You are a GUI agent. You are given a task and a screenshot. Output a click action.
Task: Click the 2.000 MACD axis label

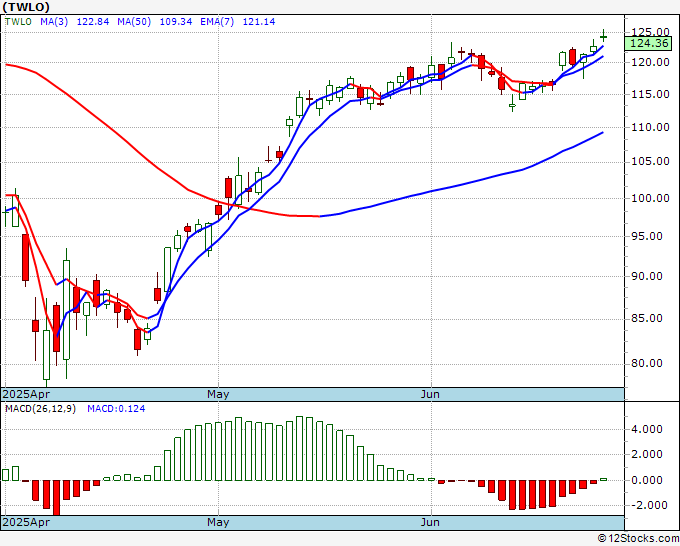point(647,454)
